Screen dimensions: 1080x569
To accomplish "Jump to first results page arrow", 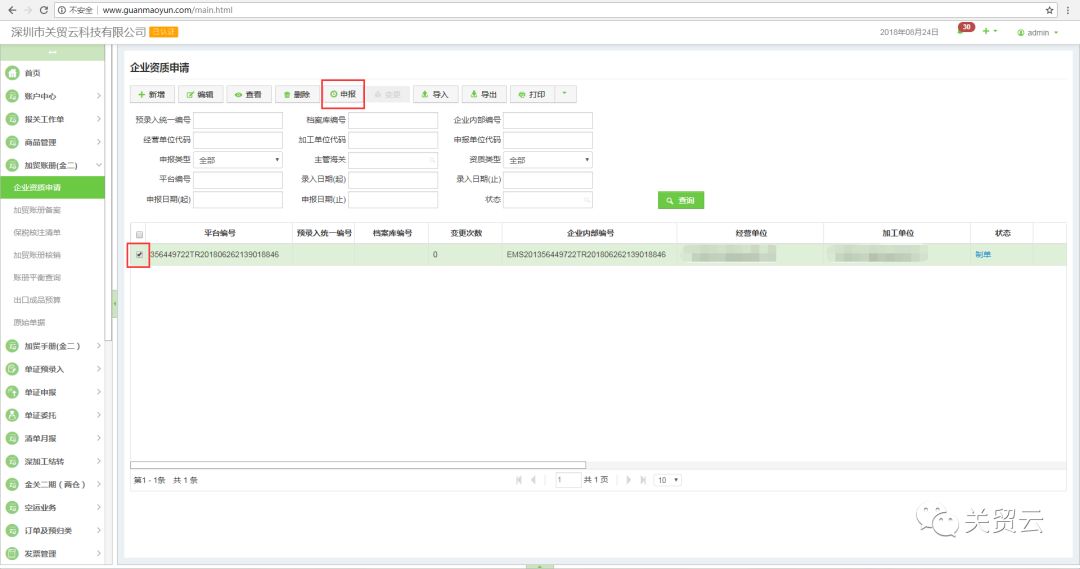I will pyautogui.click(x=519, y=479).
